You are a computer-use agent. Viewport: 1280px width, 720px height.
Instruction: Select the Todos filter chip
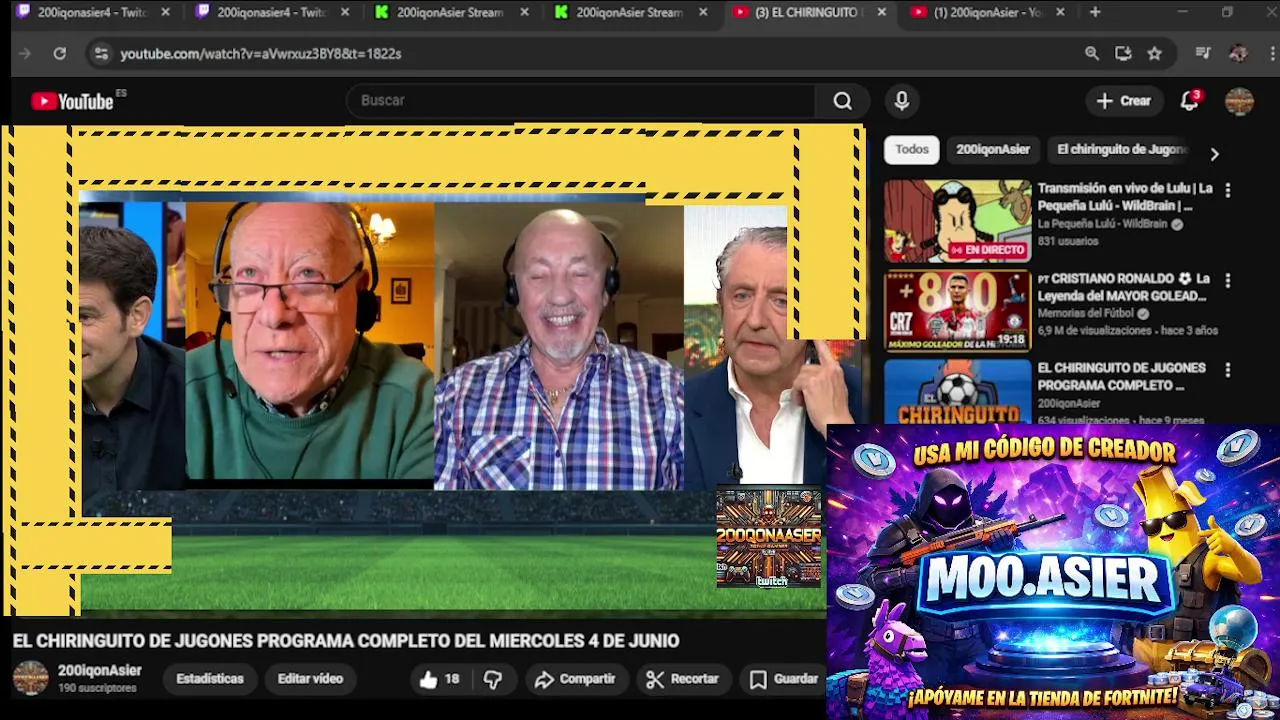tap(912, 150)
